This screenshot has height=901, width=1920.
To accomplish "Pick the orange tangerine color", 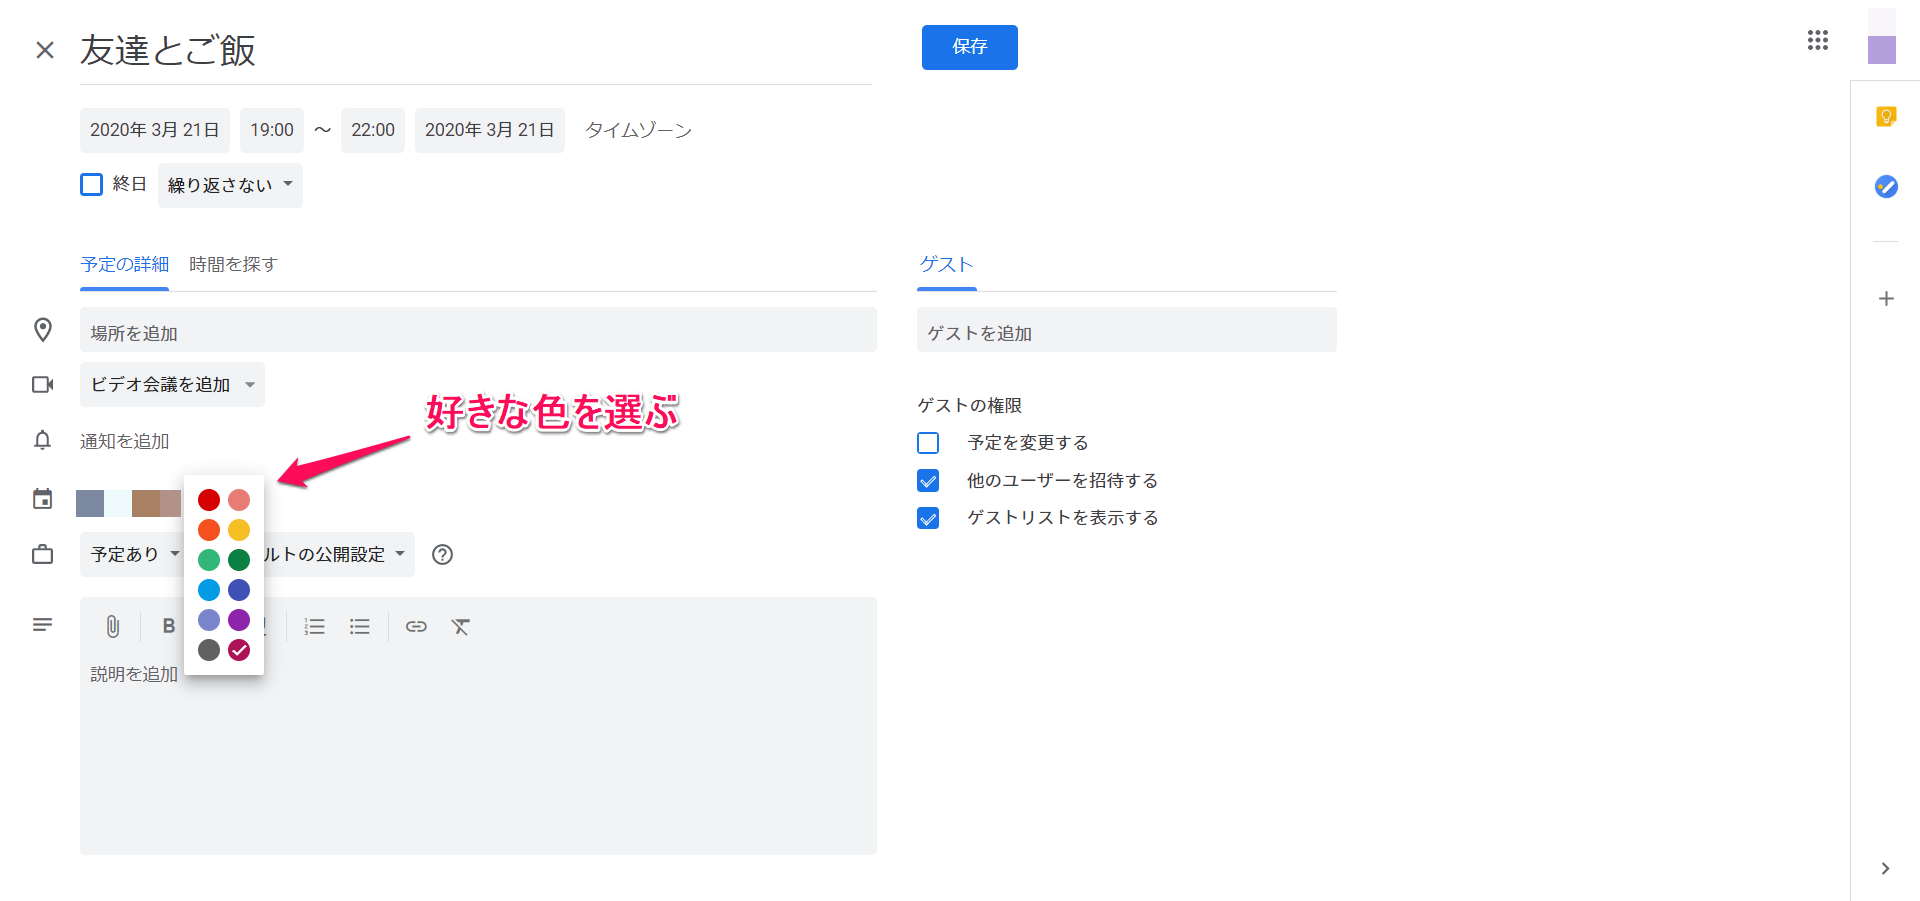I will (209, 530).
